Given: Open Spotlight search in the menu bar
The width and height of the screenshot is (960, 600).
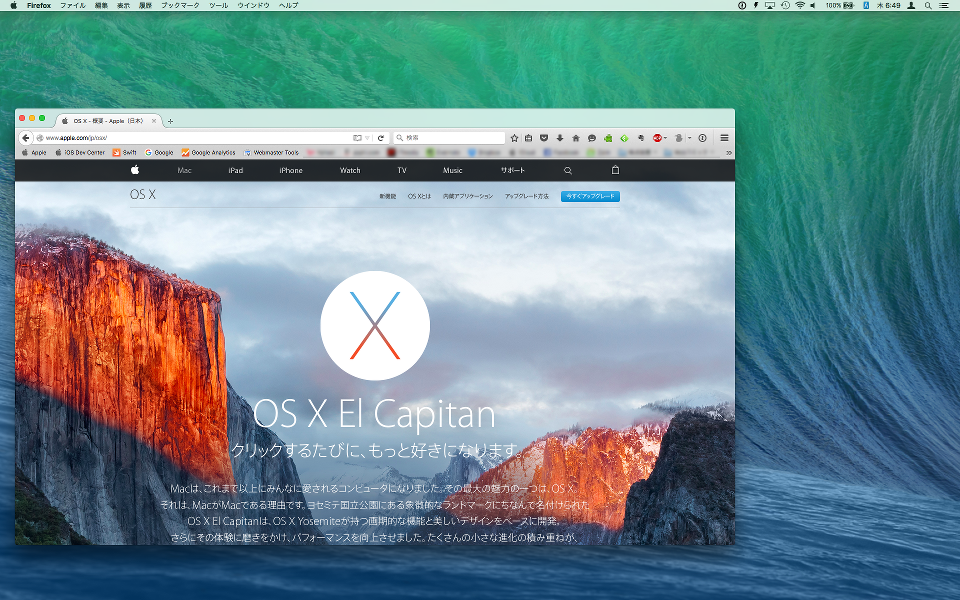Looking at the screenshot, I should click(928, 6).
